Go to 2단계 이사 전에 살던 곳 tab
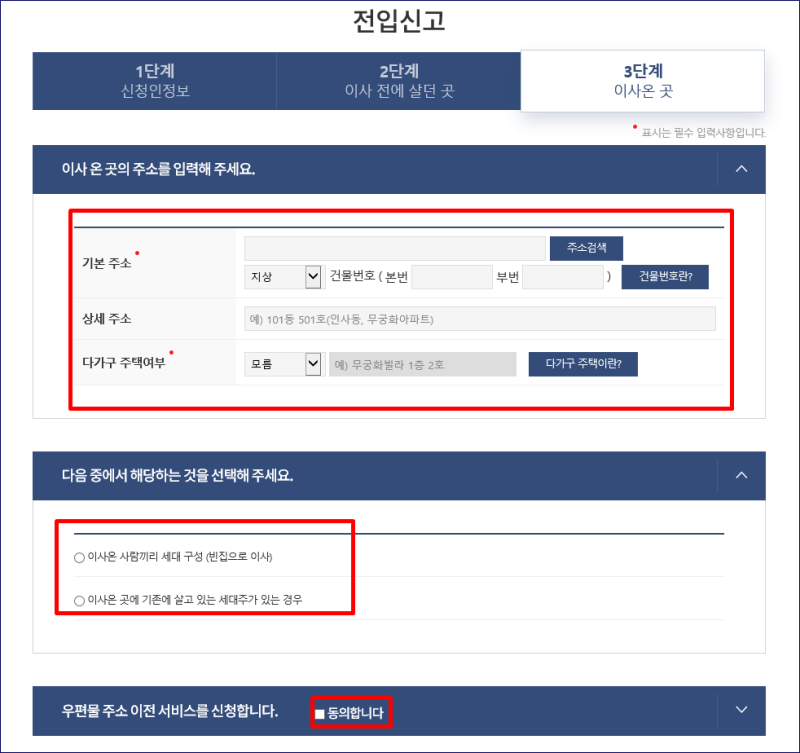The image size is (800, 753). coord(399,81)
